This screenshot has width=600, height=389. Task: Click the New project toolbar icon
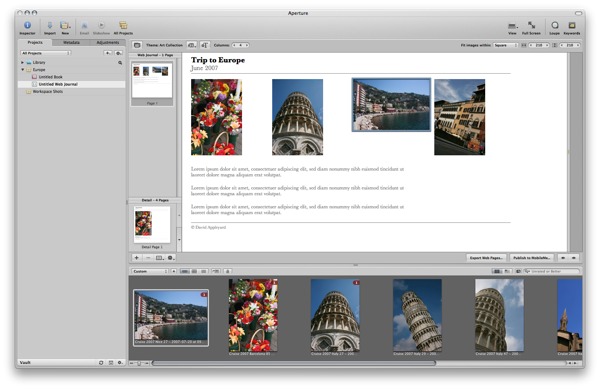tap(65, 28)
